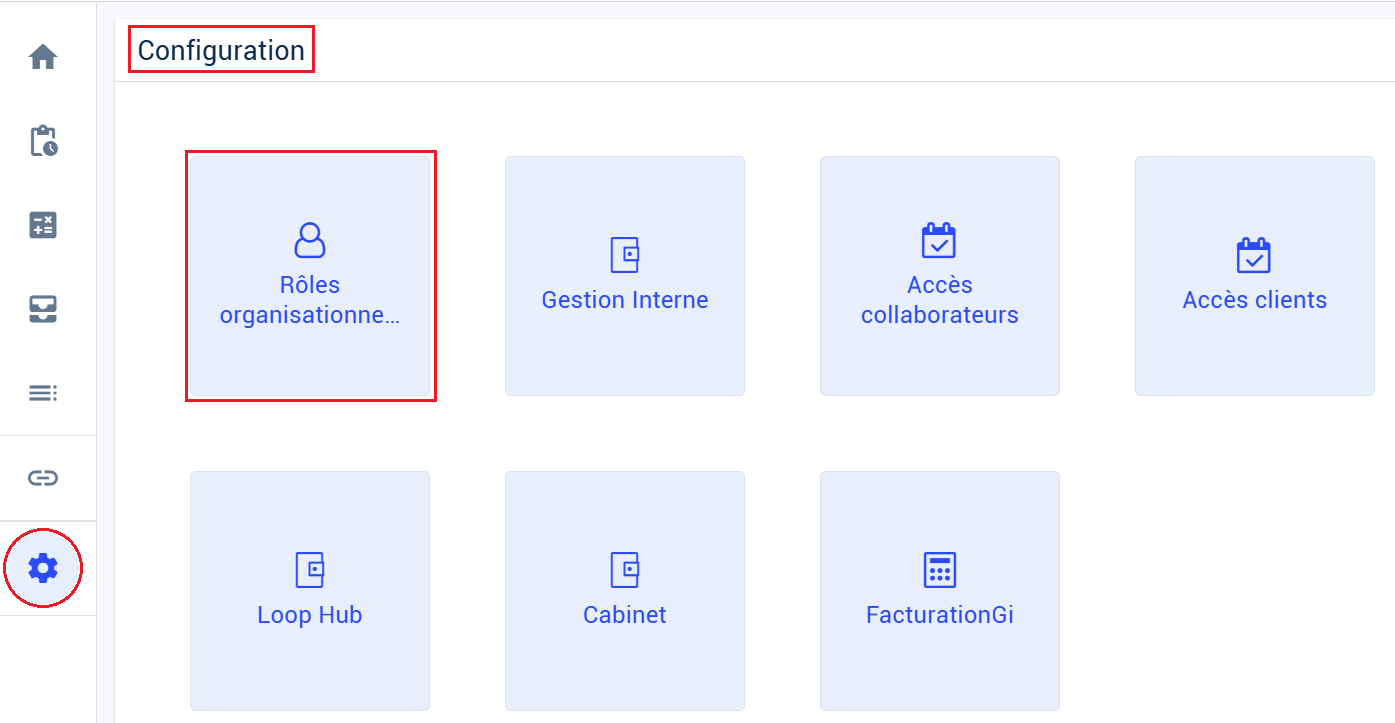Select the Cabinet label text
Viewport: 1395px width, 723px height.
625,615
